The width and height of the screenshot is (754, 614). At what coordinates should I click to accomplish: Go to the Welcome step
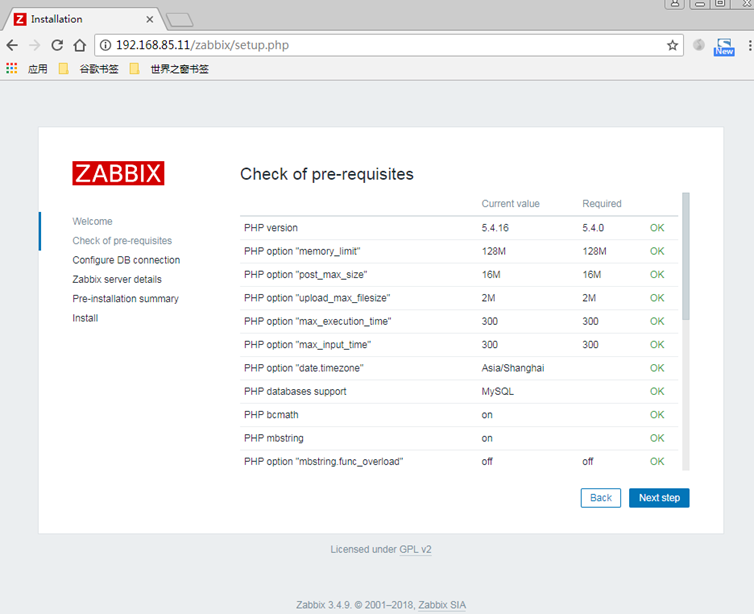coord(92,222)
